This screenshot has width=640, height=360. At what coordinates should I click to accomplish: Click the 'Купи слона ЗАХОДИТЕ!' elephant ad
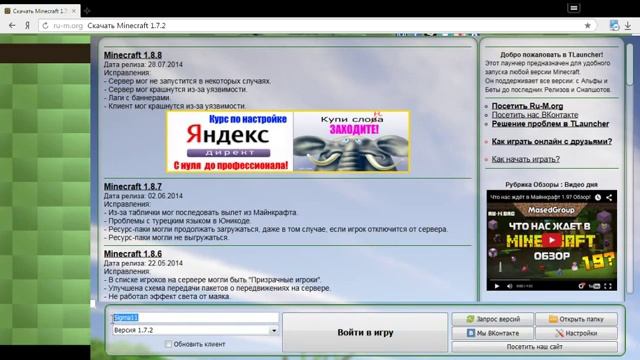point(351,142)
